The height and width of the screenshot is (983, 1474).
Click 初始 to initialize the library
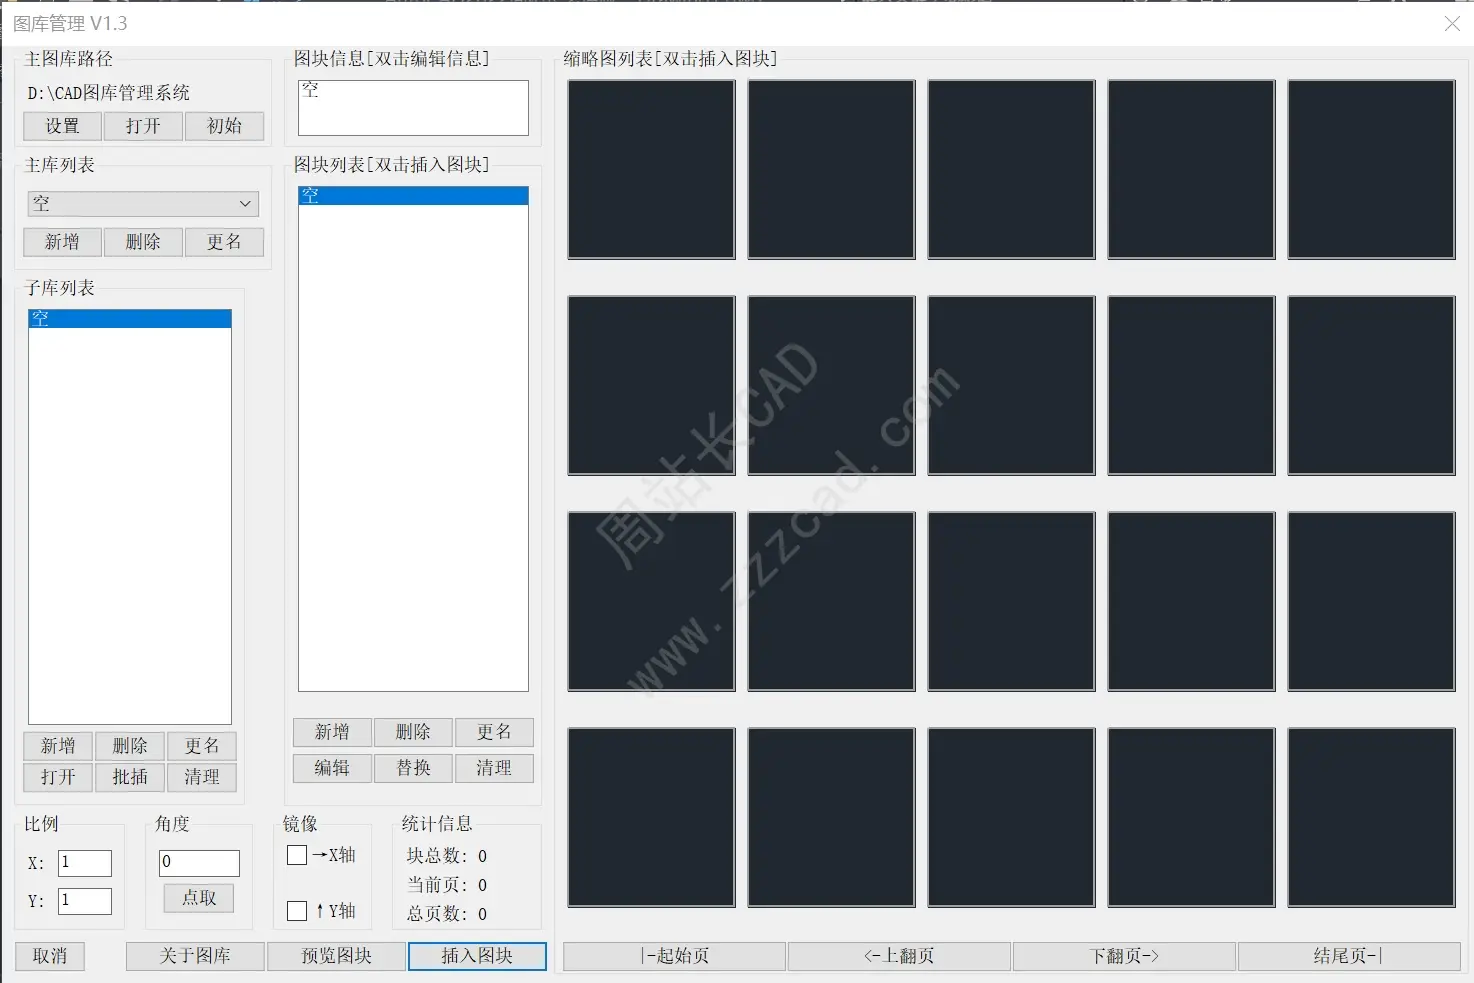coord(223,126)
